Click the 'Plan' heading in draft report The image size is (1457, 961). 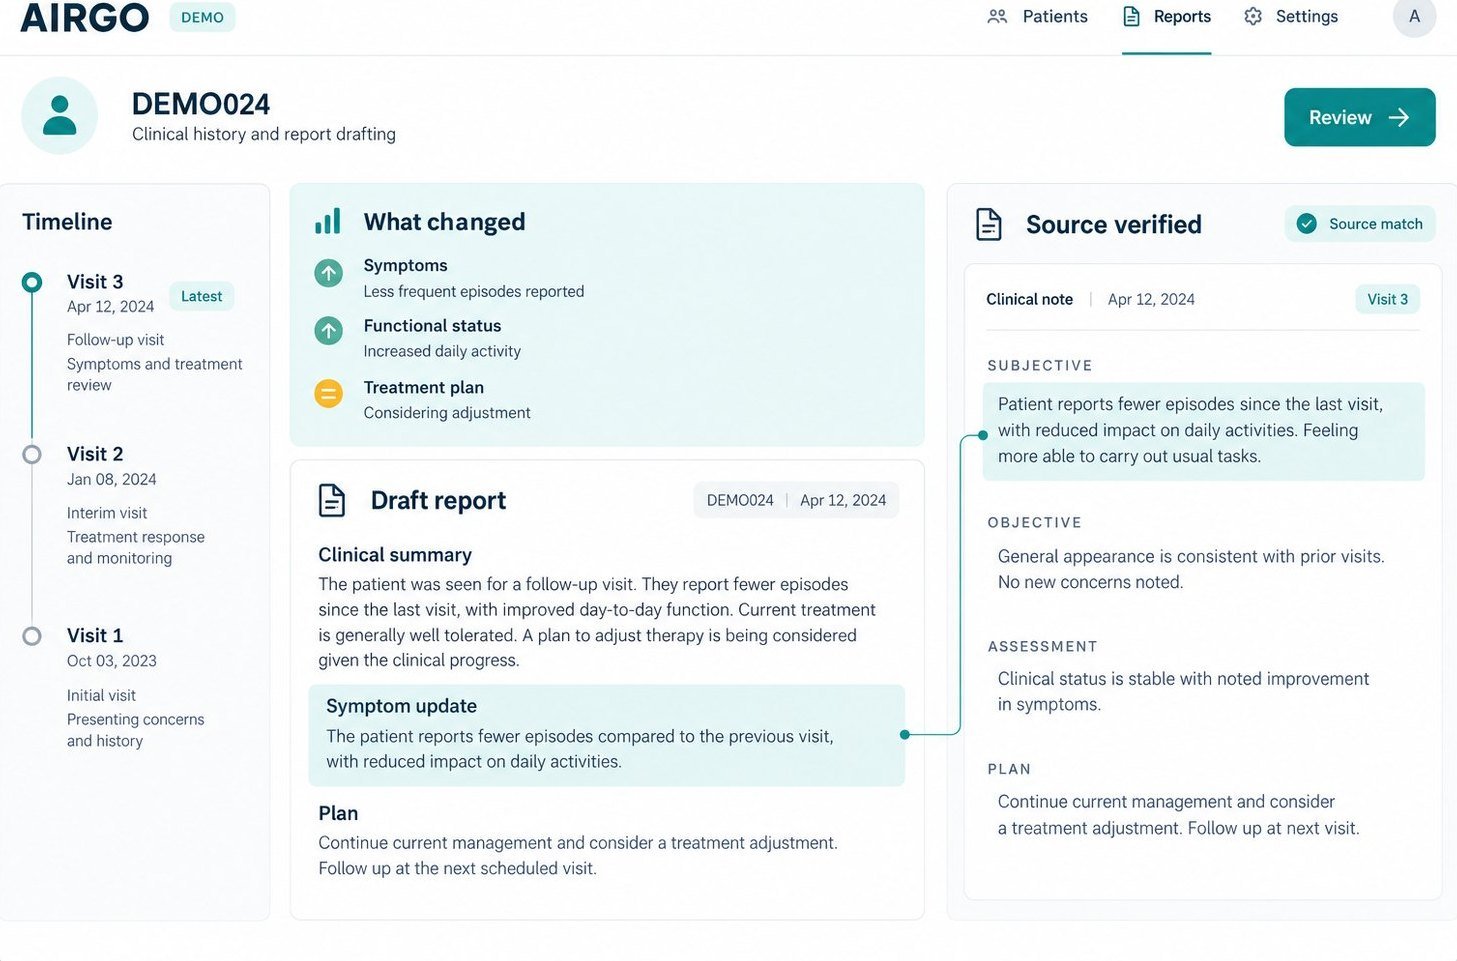(338, 814)
